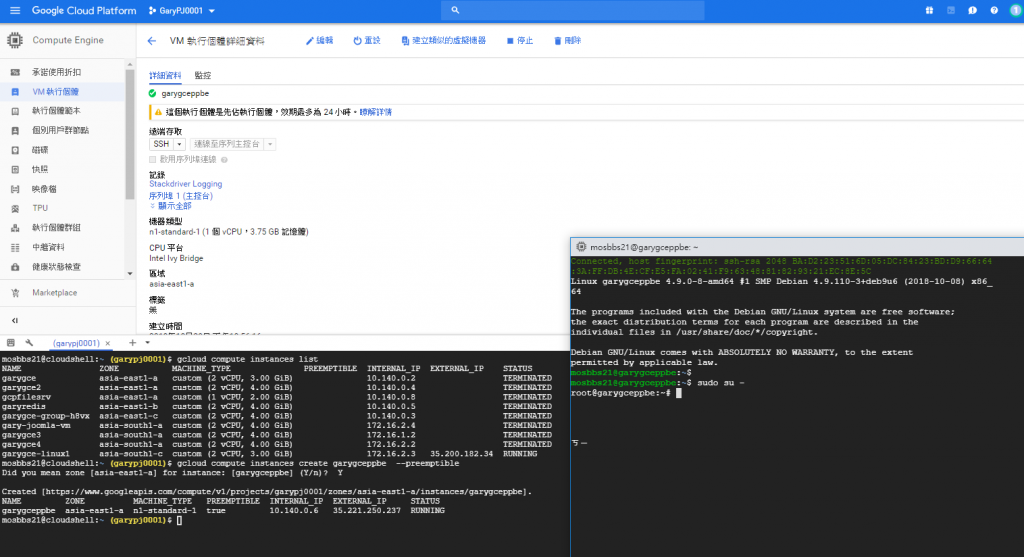Click 建立類似的虛擬機器 (create similar) button
The height and width of the screenshot is (557, 1024).
[443, 40]
